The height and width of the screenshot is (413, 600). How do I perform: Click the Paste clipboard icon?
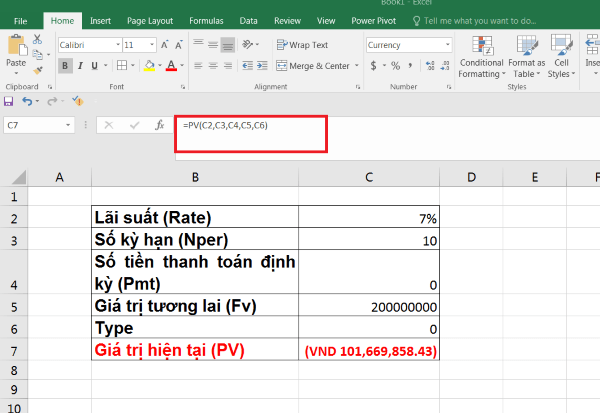tap(17, 45)
